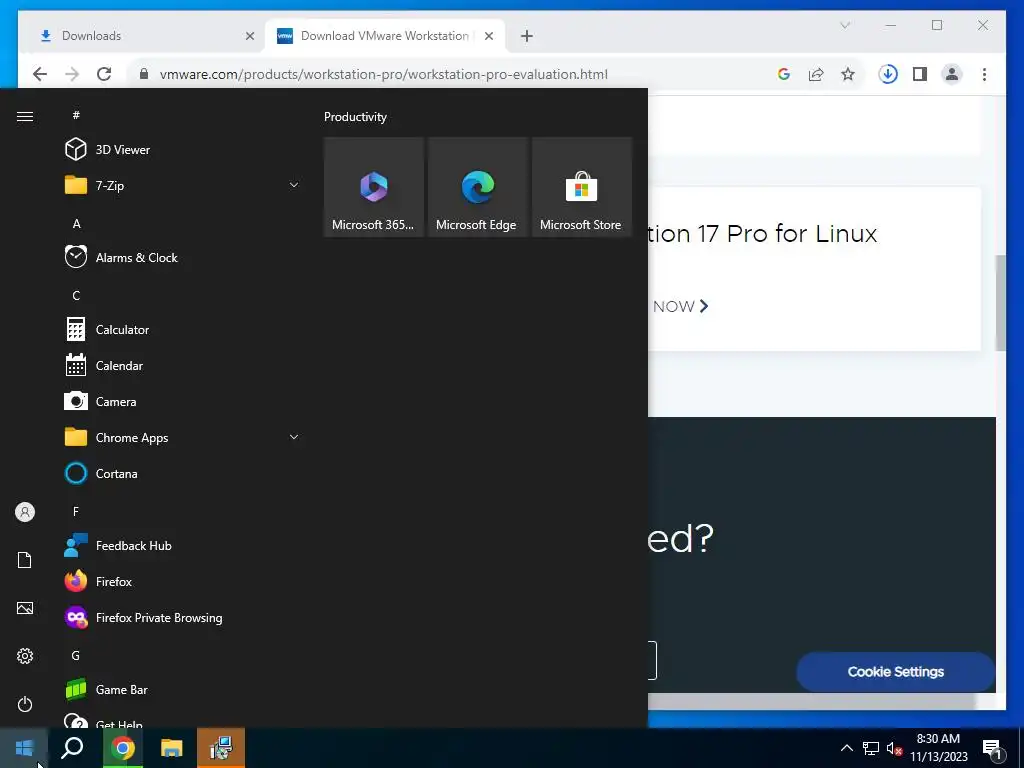1024x768 pixels.
Task: View site information lock icon
Action: click(144, 74)
